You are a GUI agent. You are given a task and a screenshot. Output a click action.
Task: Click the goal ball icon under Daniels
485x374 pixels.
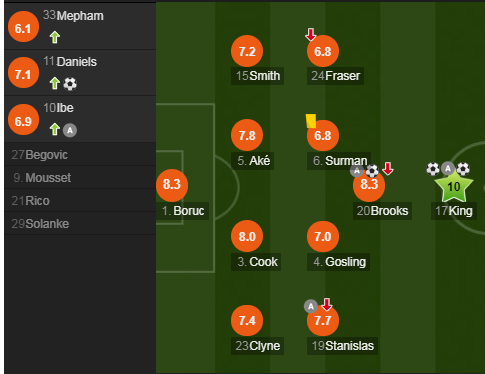[x=70, y=84]
